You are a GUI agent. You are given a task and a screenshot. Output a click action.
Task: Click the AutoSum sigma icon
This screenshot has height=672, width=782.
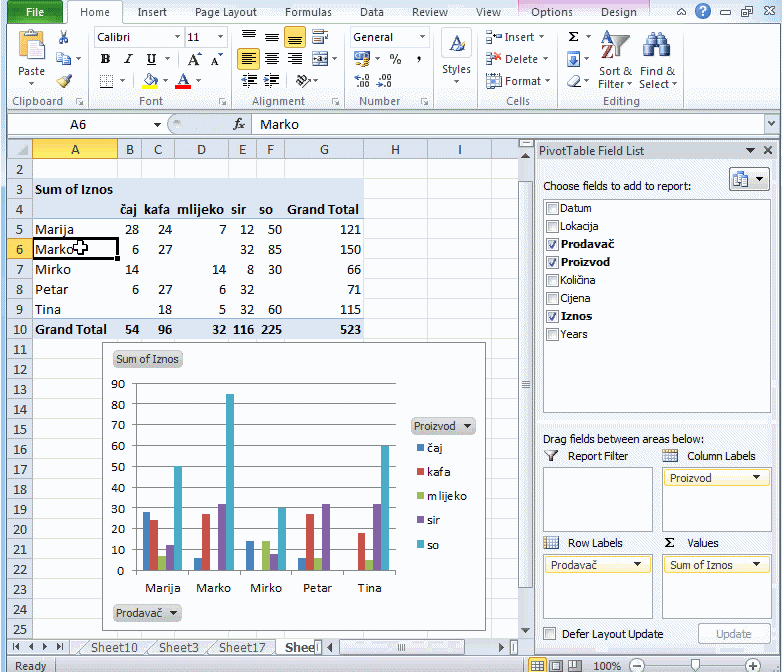coord(573,37)
